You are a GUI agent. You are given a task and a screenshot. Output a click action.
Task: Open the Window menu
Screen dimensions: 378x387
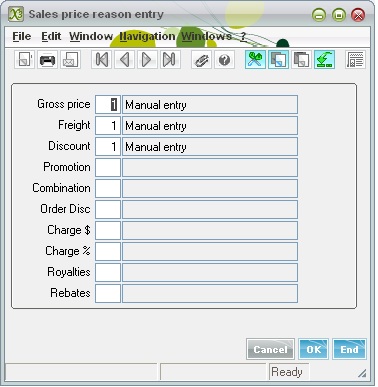[91, 36]
